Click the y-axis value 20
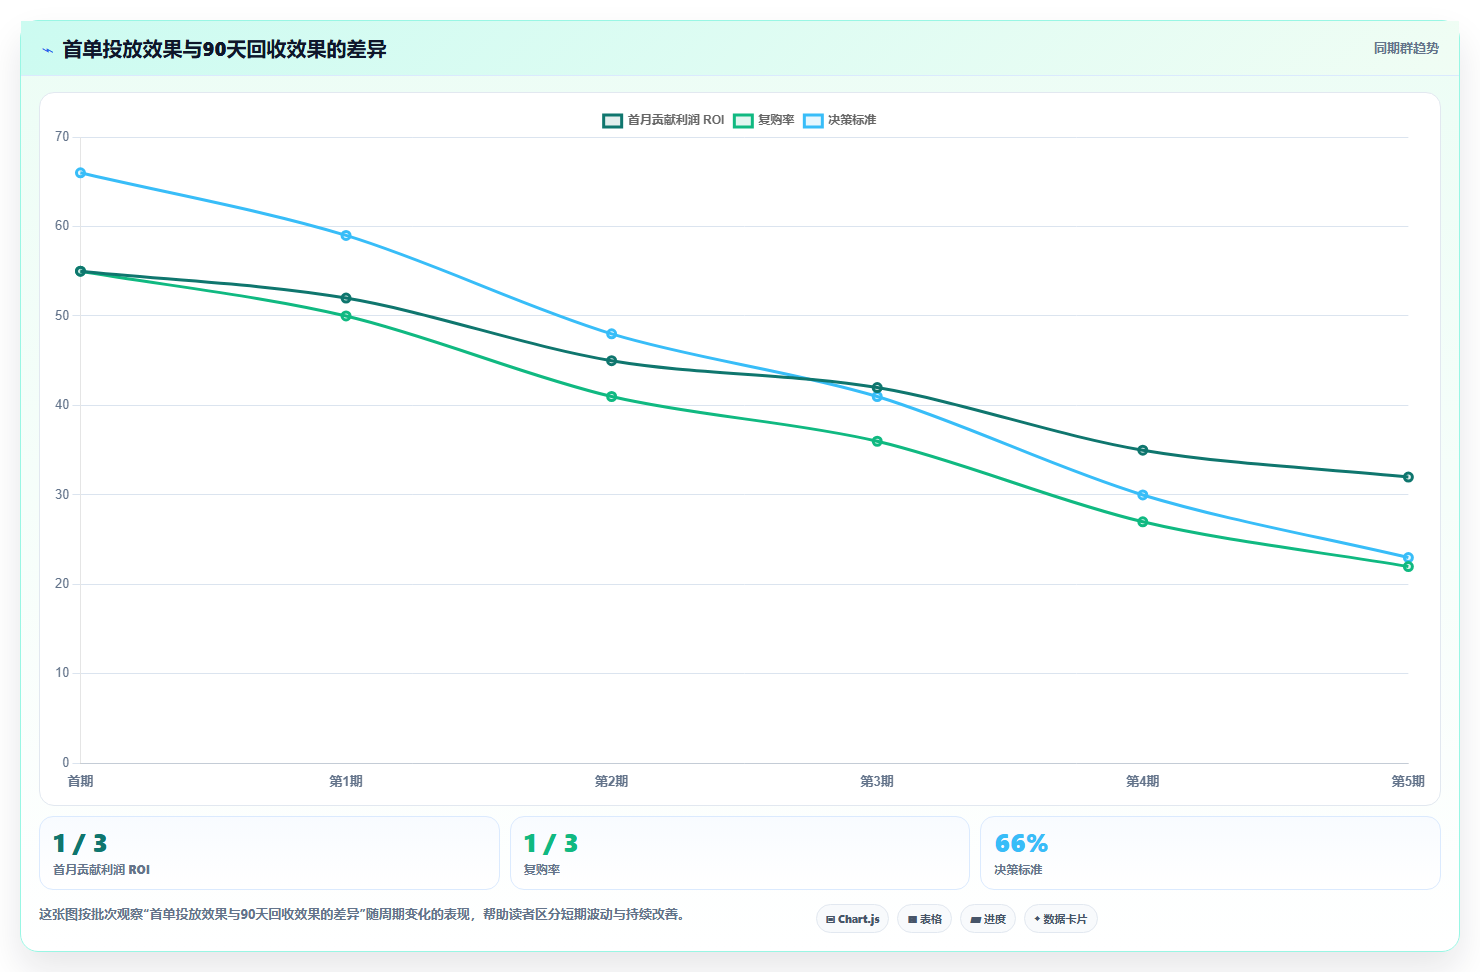 tap(62, 584)
